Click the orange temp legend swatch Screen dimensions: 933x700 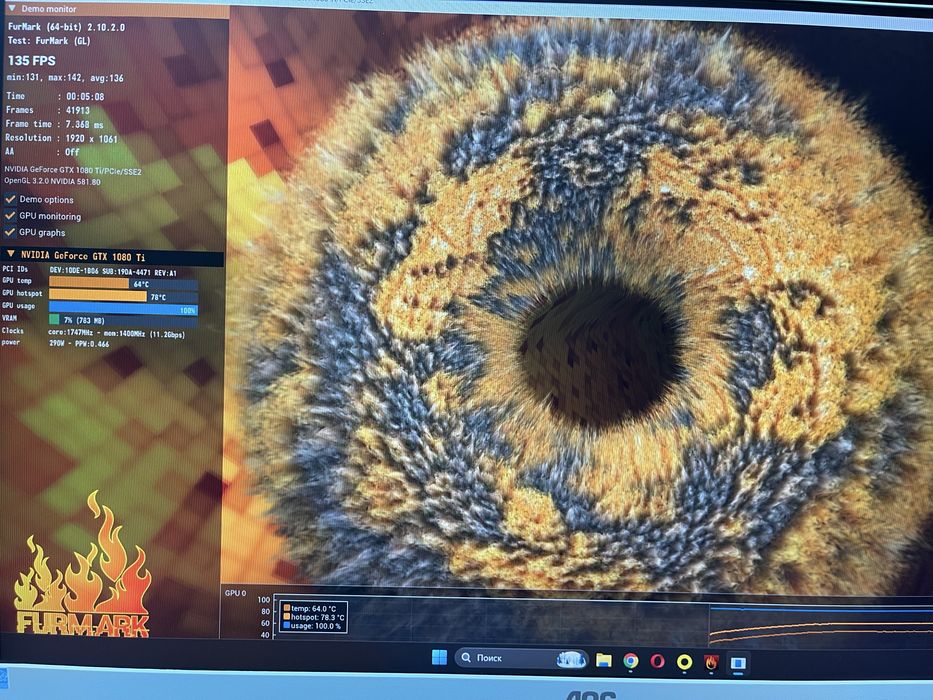pyautogui.click(x=286, y=608)
